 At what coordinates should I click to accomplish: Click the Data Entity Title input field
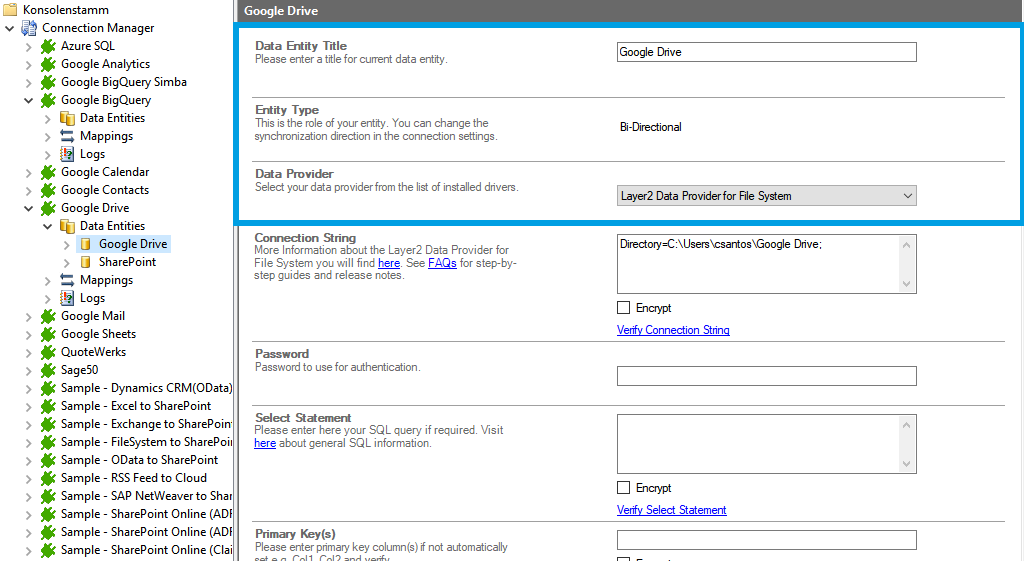767,52
